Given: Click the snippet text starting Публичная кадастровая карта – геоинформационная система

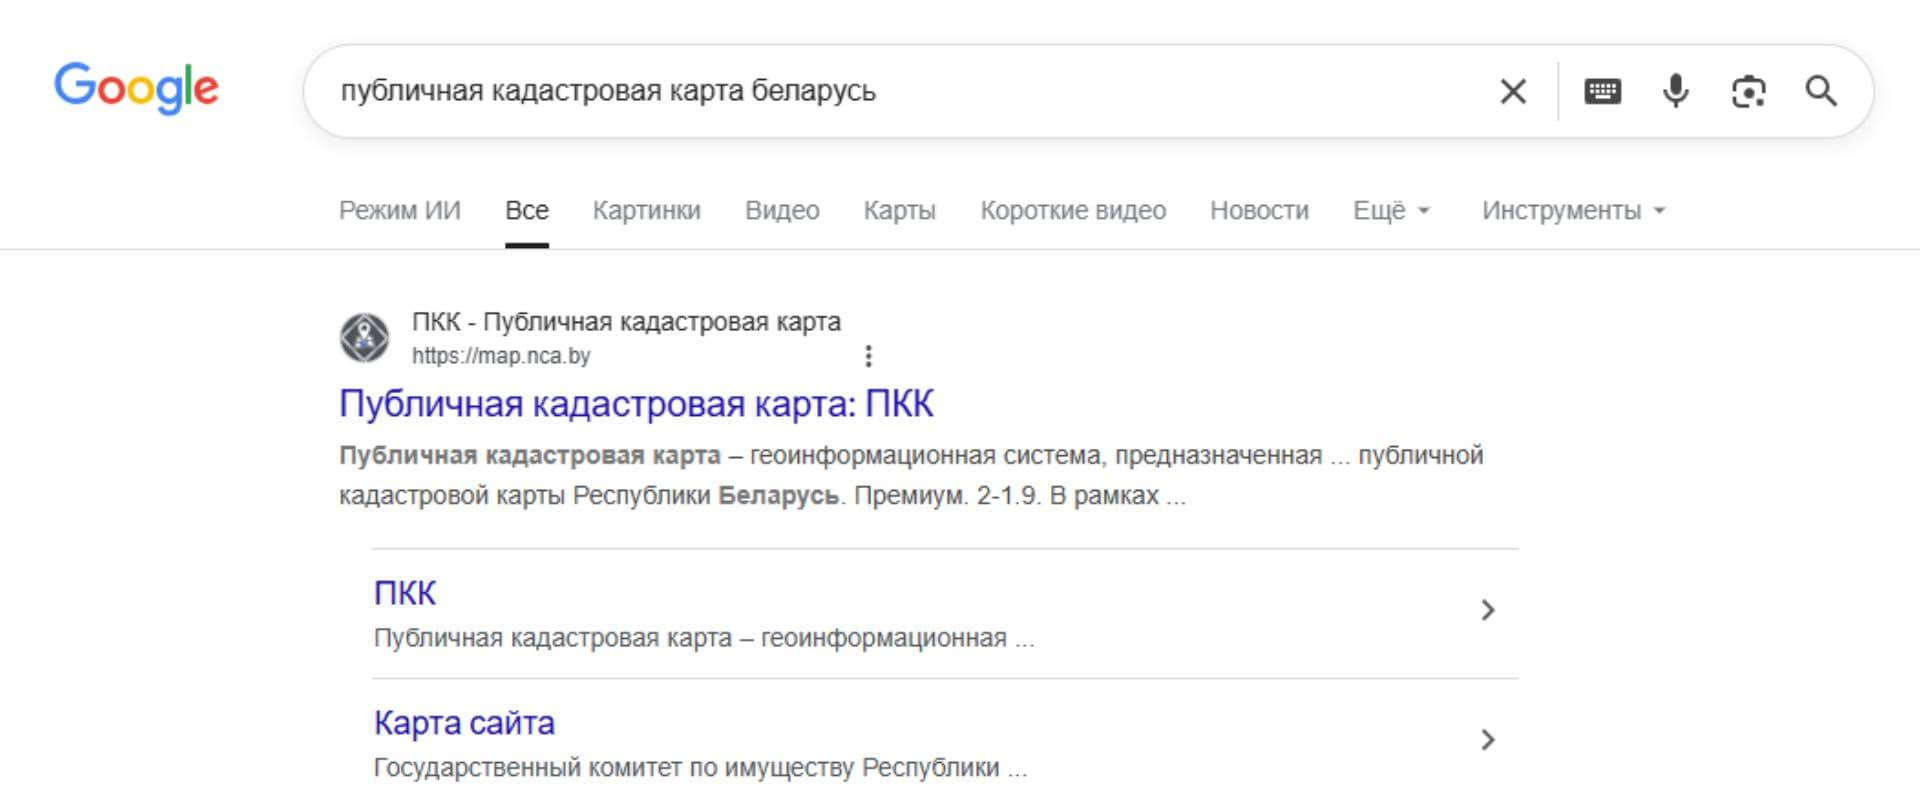Looking at the screenshot, I should 911,476.
